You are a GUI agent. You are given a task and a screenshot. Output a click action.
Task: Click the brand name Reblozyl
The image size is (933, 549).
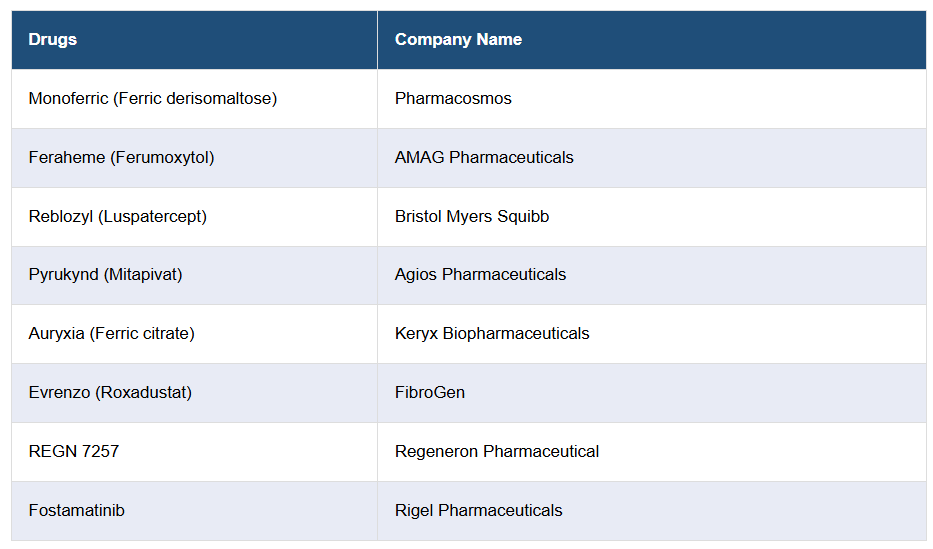pyautogui.click(x=61, y=217)
